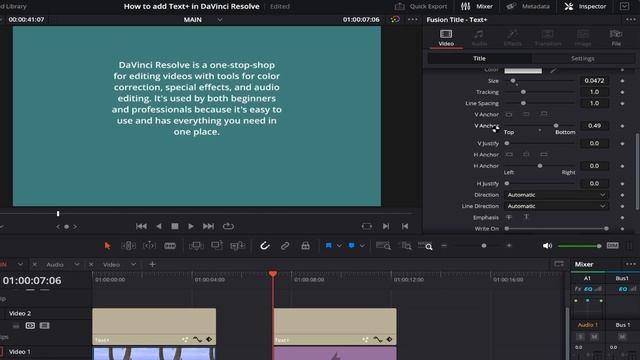The image size is (640, 360).
Task: Disable the Video 2 track
Action: 44,326
